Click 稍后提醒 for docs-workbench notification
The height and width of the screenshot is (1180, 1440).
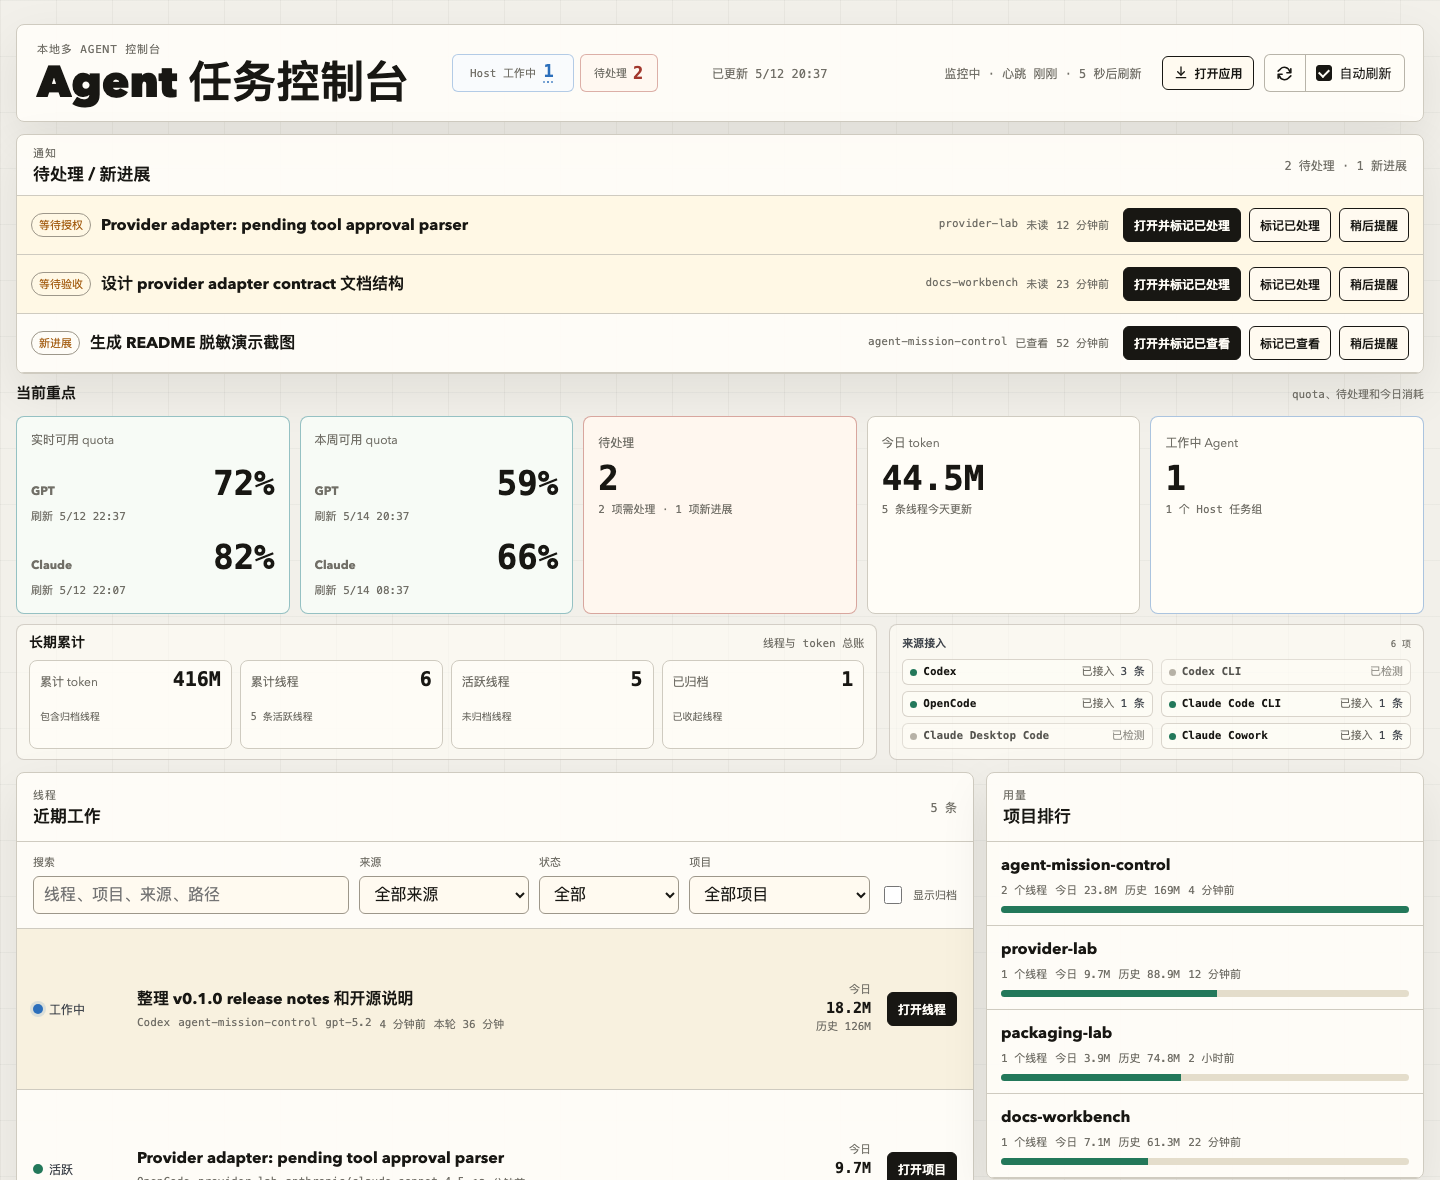pos(1374,284)
